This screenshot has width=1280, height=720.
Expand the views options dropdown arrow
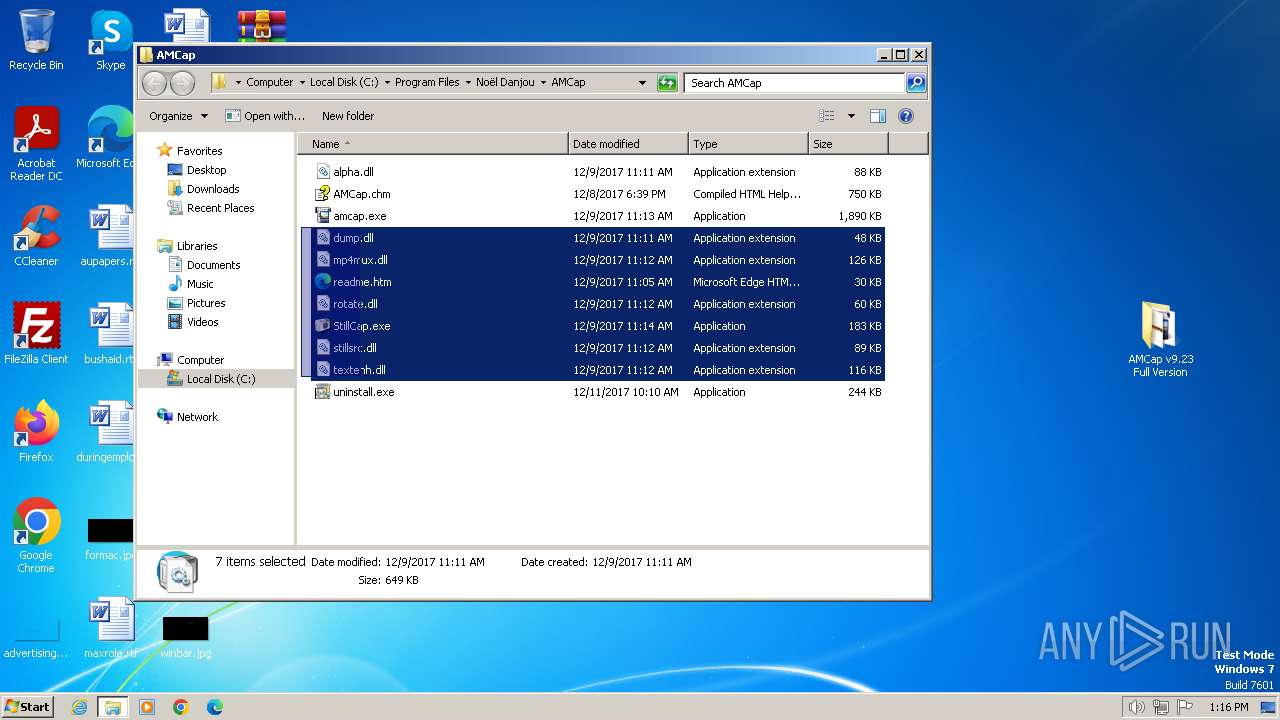(851, 116)
